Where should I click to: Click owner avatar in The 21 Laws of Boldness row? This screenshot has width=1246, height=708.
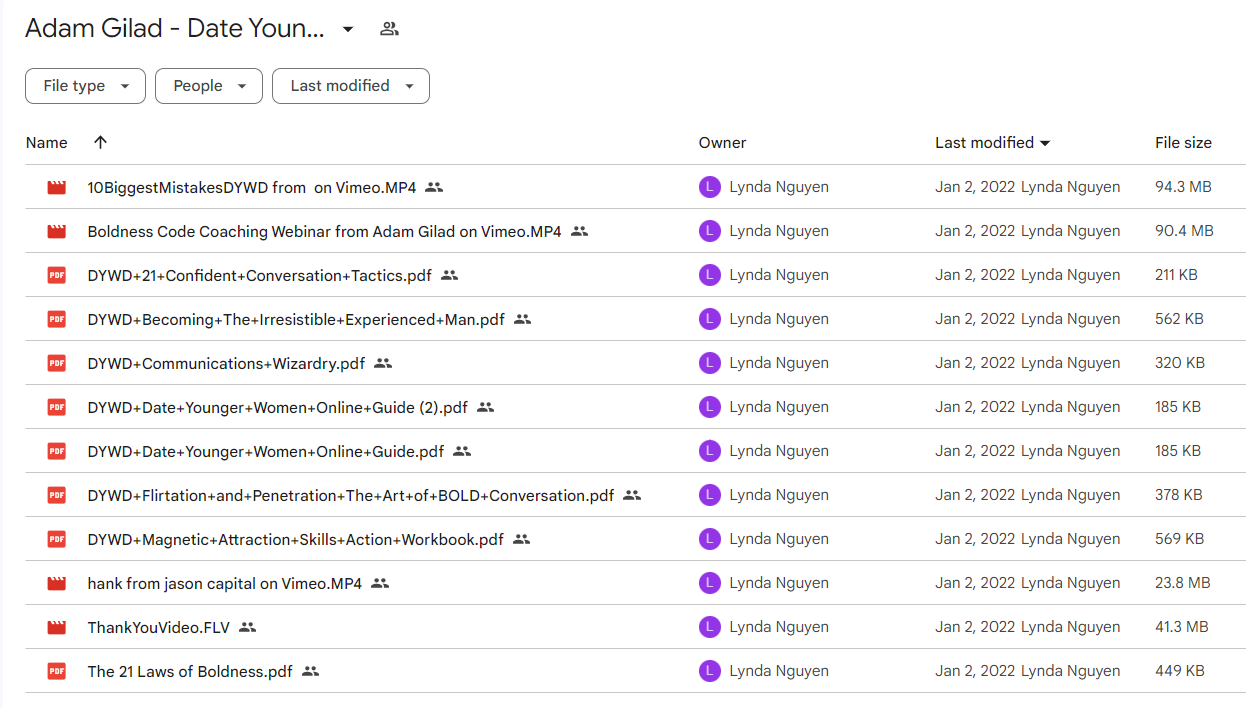coord(710,671)
